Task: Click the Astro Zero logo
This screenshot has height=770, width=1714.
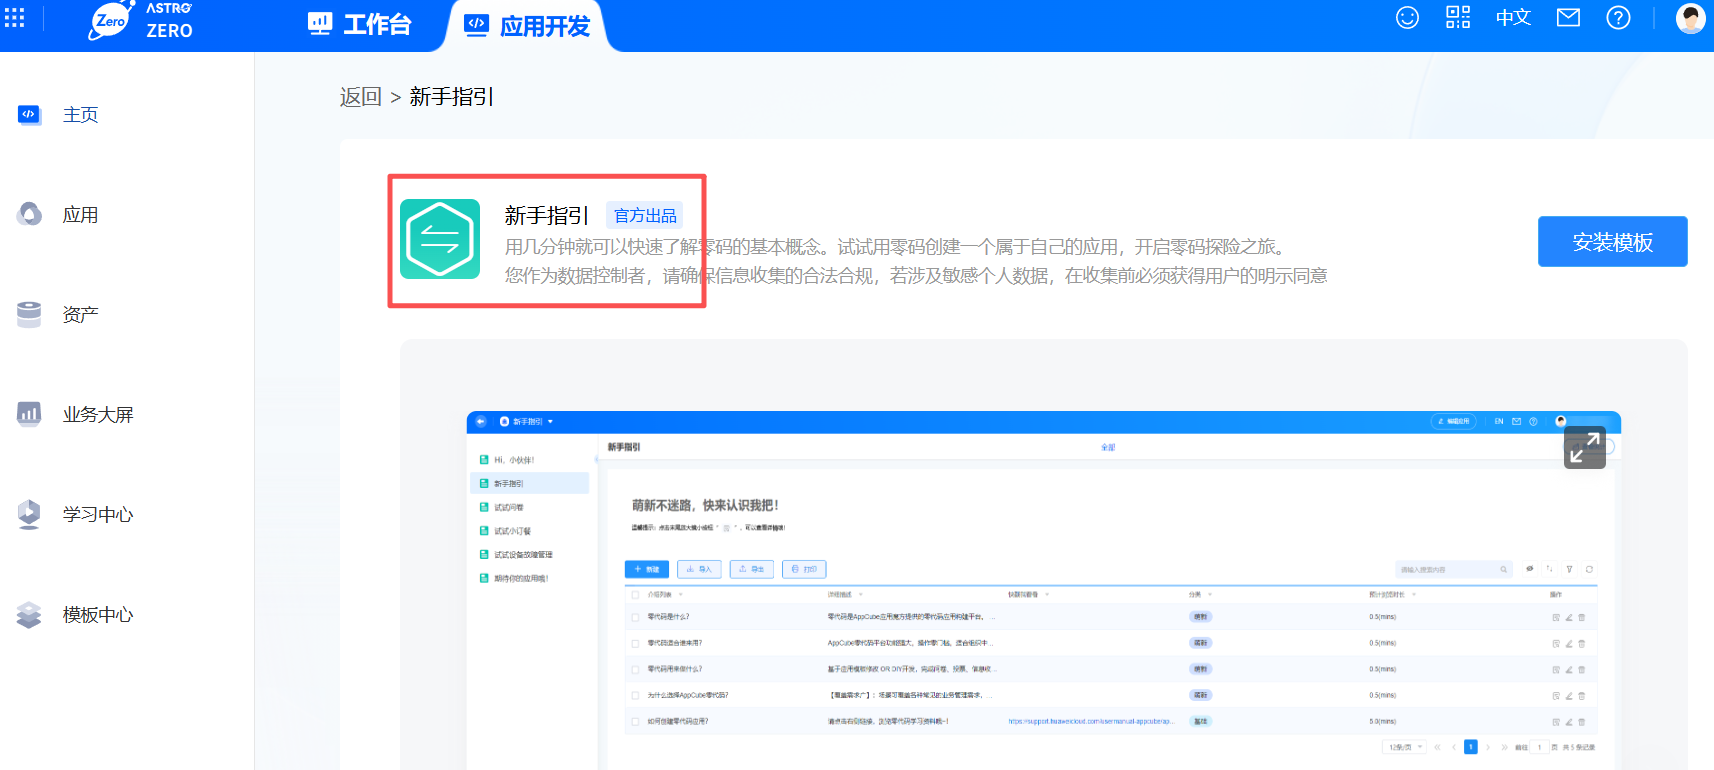Action: [141, 20]
